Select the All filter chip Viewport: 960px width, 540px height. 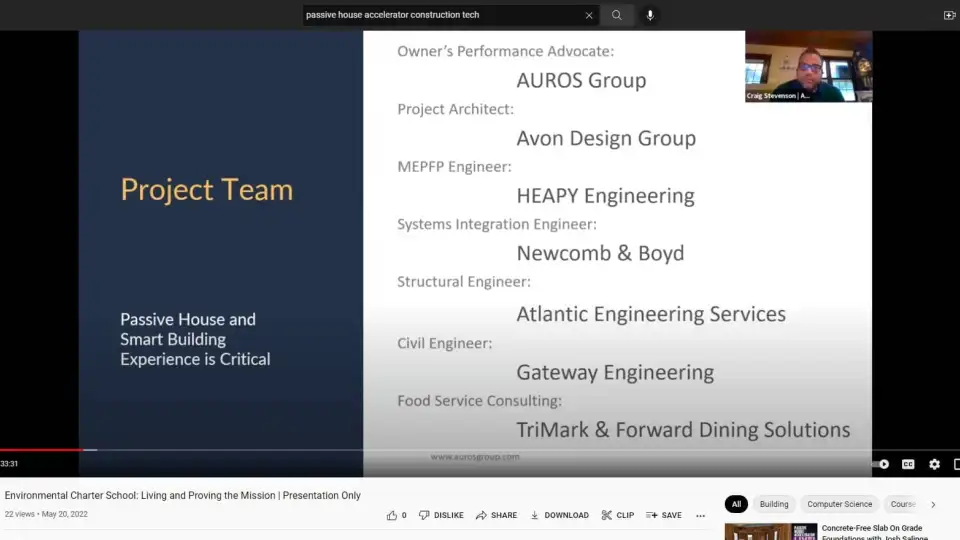[736, 504]
